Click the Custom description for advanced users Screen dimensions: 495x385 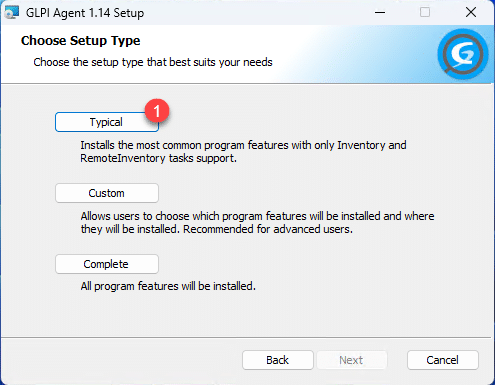[x=257, y=223]
